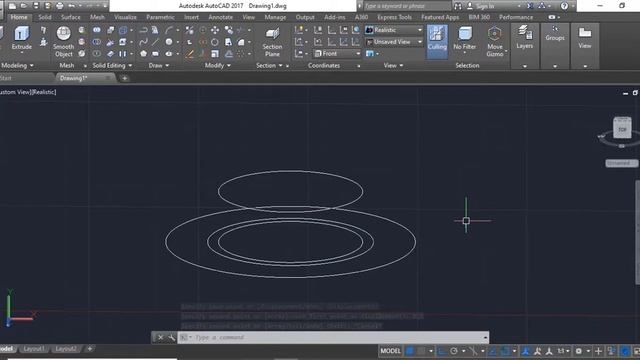Viewport: 640px width, 360px height.
Task: Toggle the drawing Grid display in status bar
Action: (410, 351)
